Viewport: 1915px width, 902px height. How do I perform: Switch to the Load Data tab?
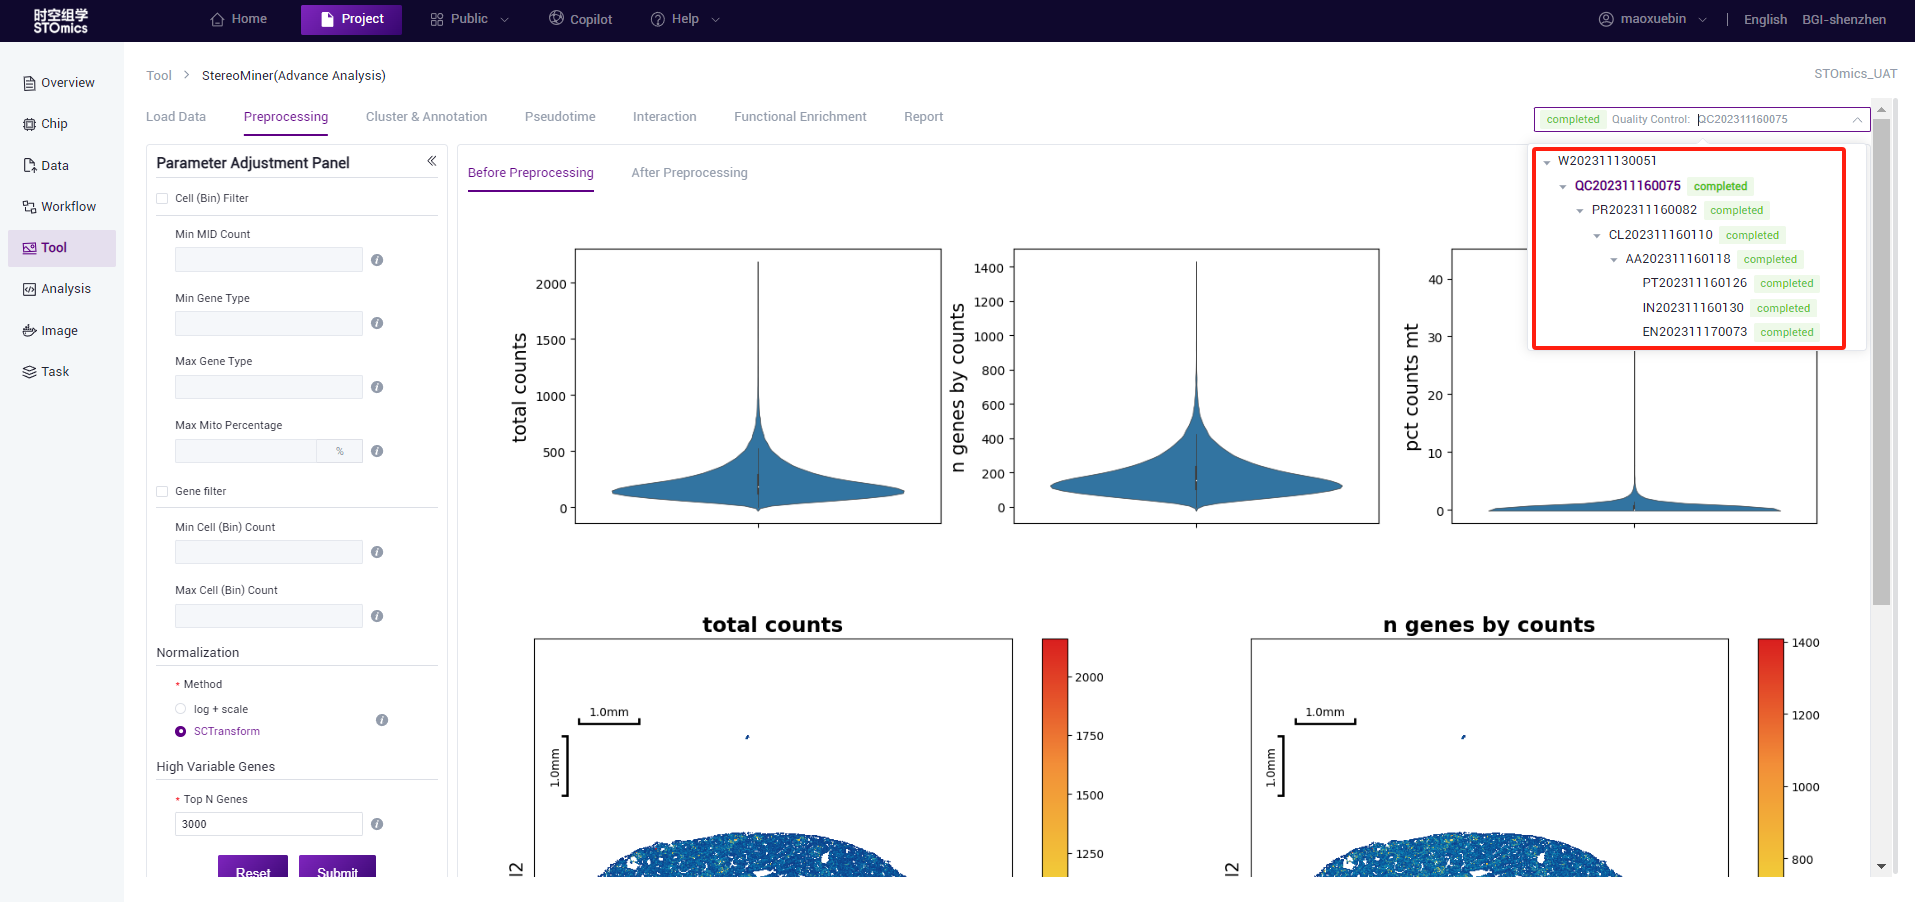tap(176, 117)
